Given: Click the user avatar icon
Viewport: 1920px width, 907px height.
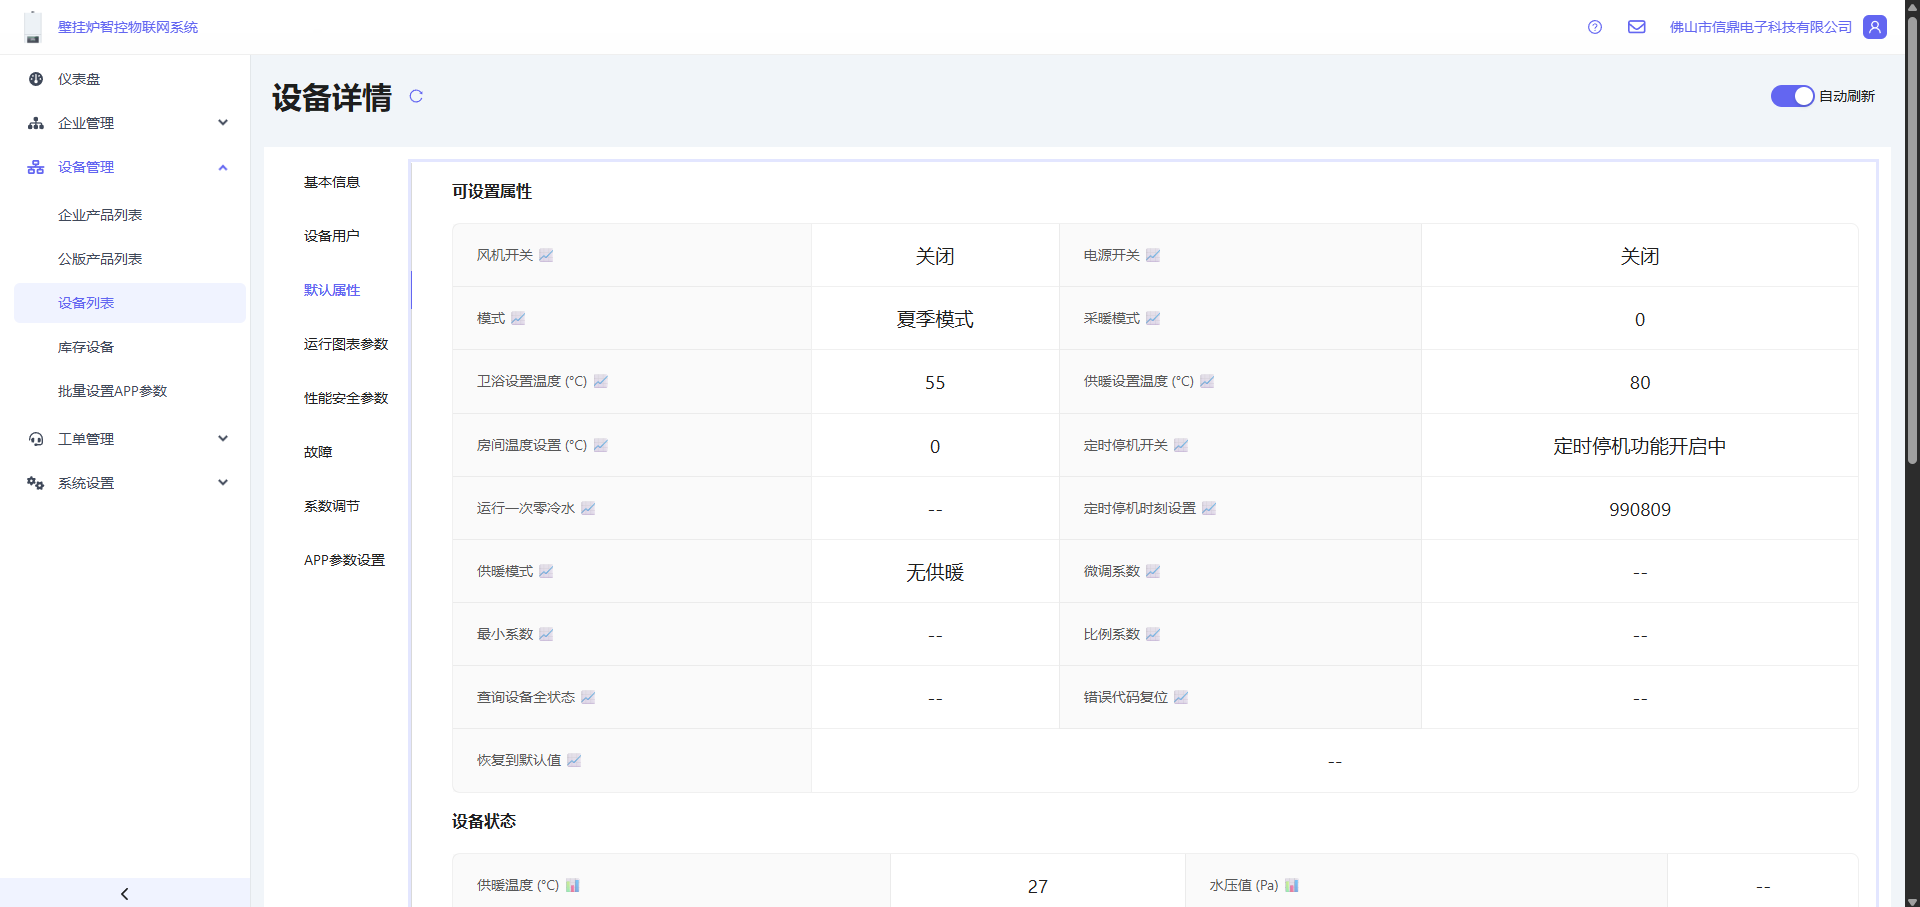Looking at the screenshot, I should (x=1875, y=27).
